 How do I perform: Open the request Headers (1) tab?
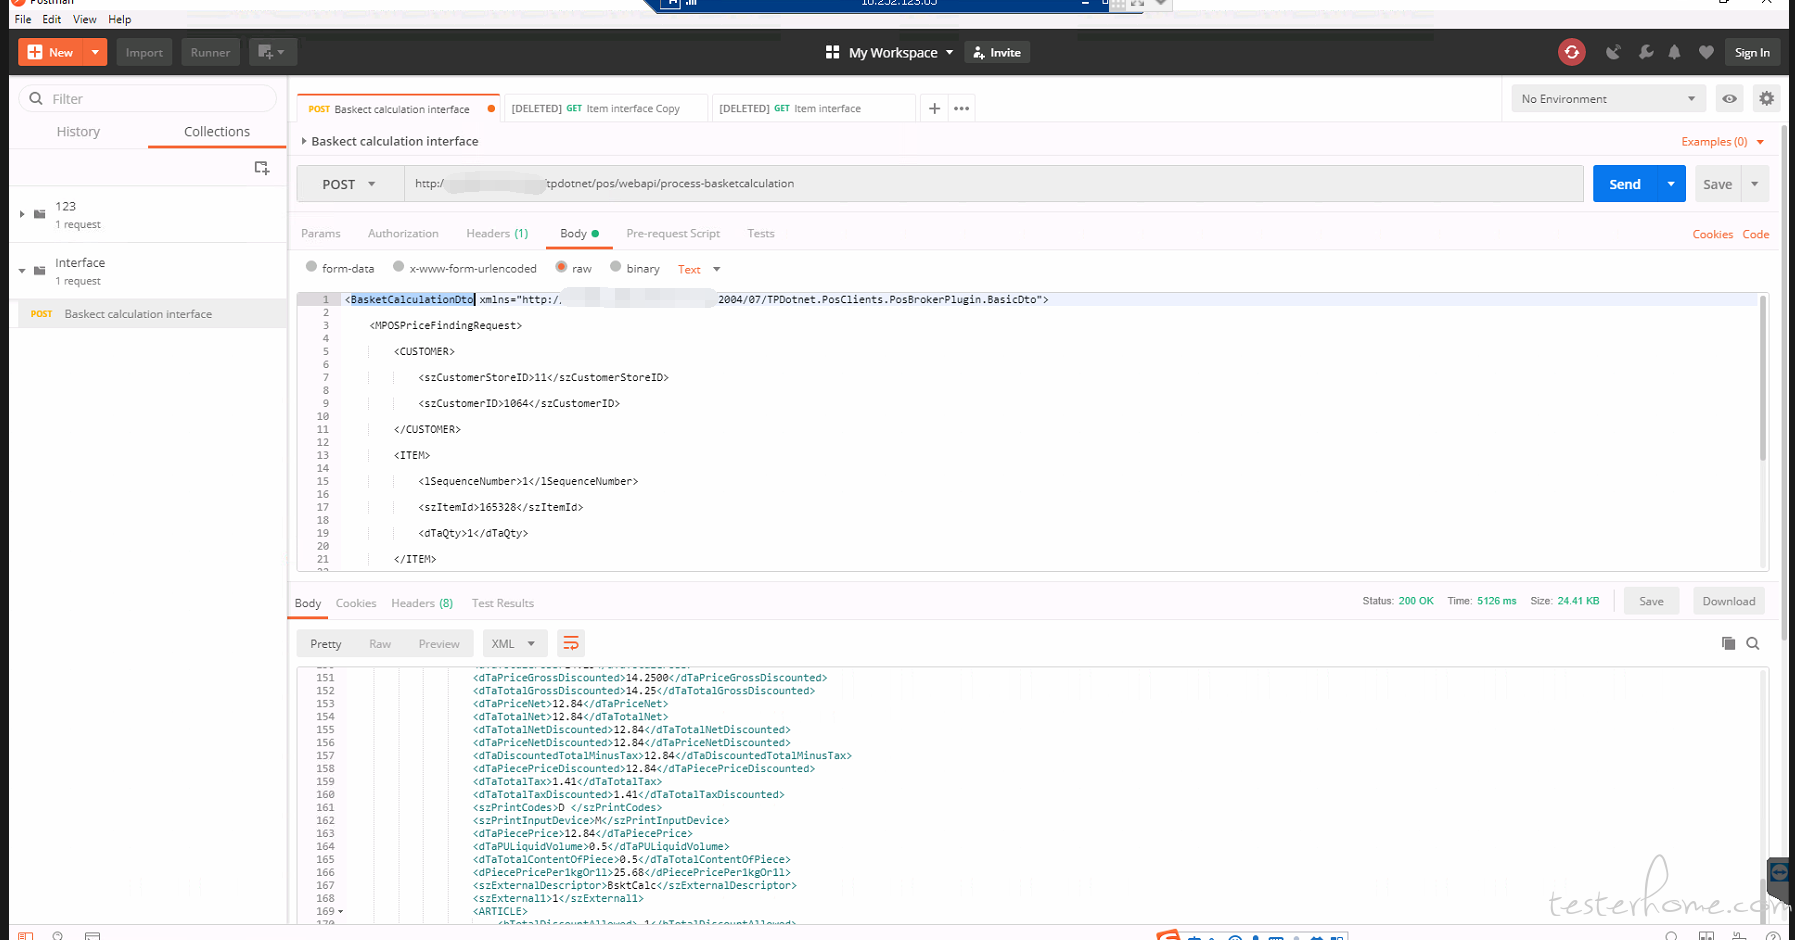tap(497, 233)
